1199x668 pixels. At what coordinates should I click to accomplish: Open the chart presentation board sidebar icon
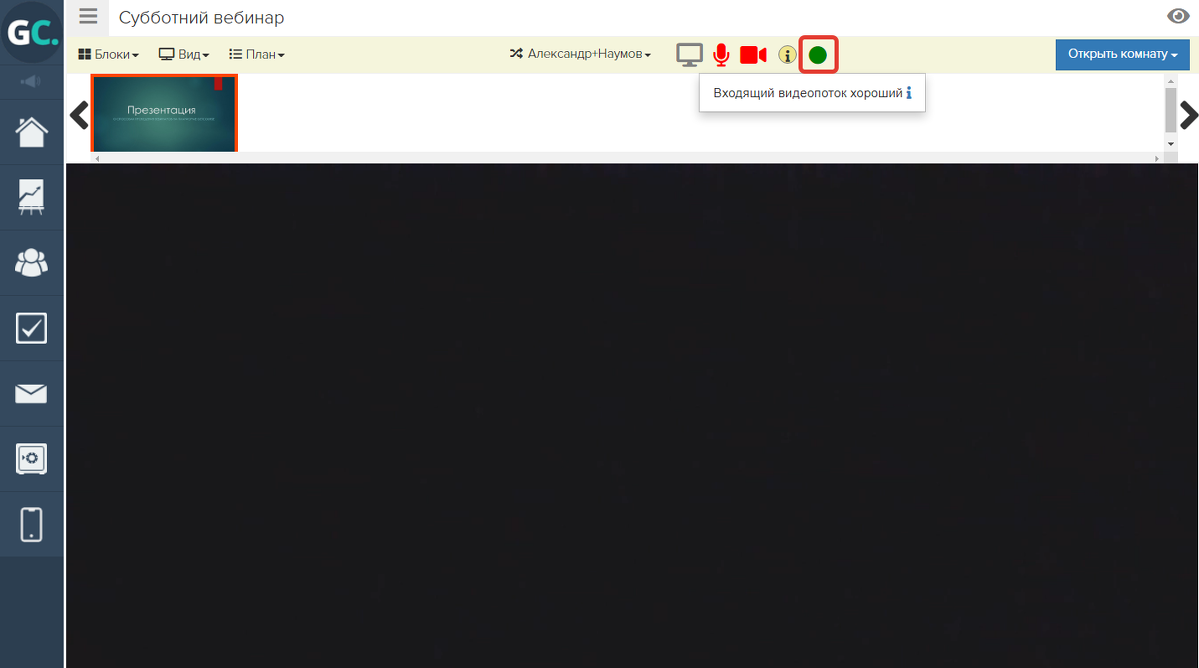pyautogui.click(x=31, y=197)
